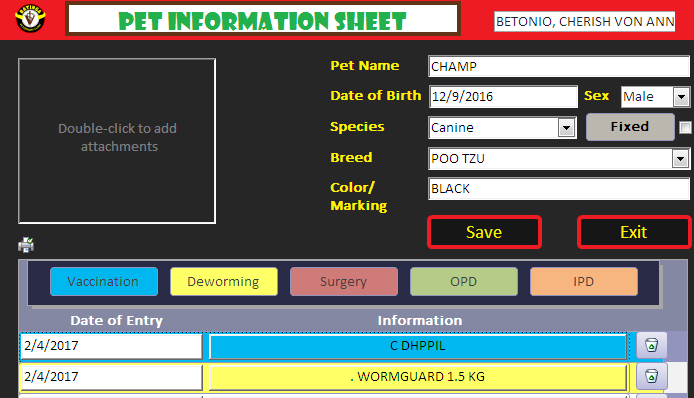694x398 pixels.
Task: Open the Breed dropdown arrow
Action: pyautogui.click(x=680, y=158)
